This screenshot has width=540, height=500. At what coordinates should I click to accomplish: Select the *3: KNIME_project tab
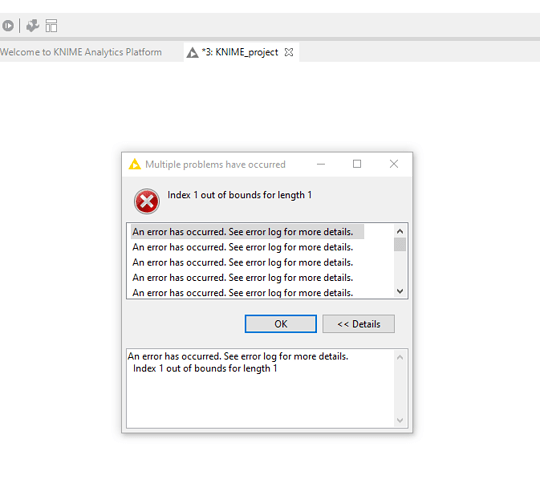[240, 52]
